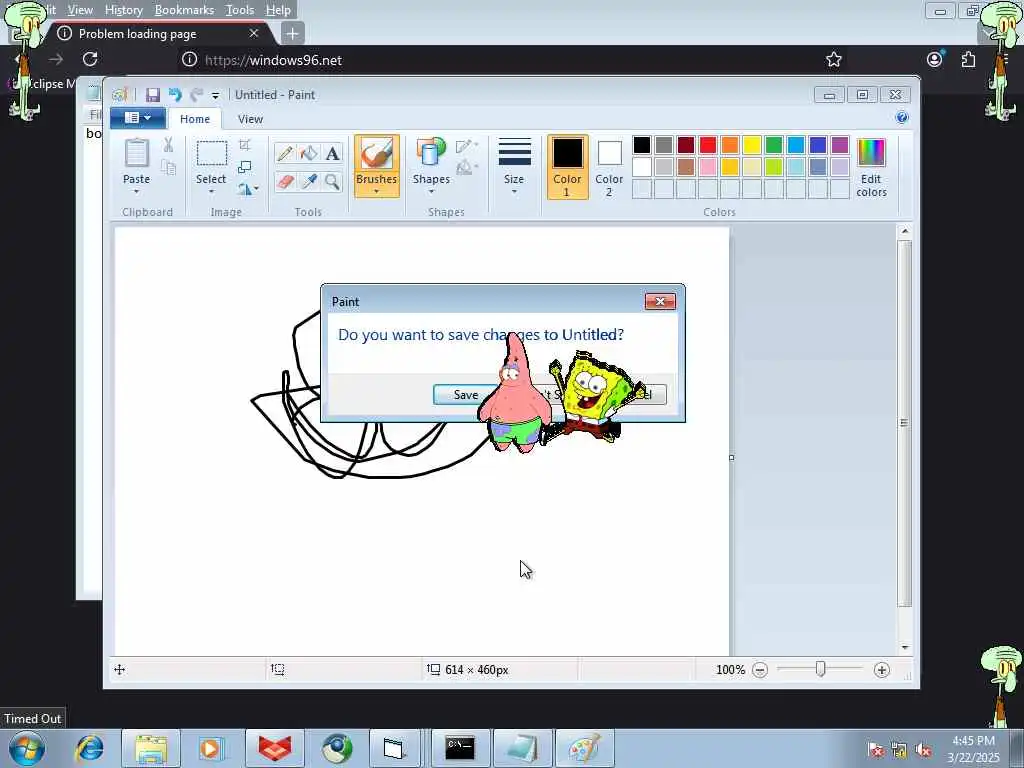
Task: Pick the purple color swatch
Action: click(840, 145)
